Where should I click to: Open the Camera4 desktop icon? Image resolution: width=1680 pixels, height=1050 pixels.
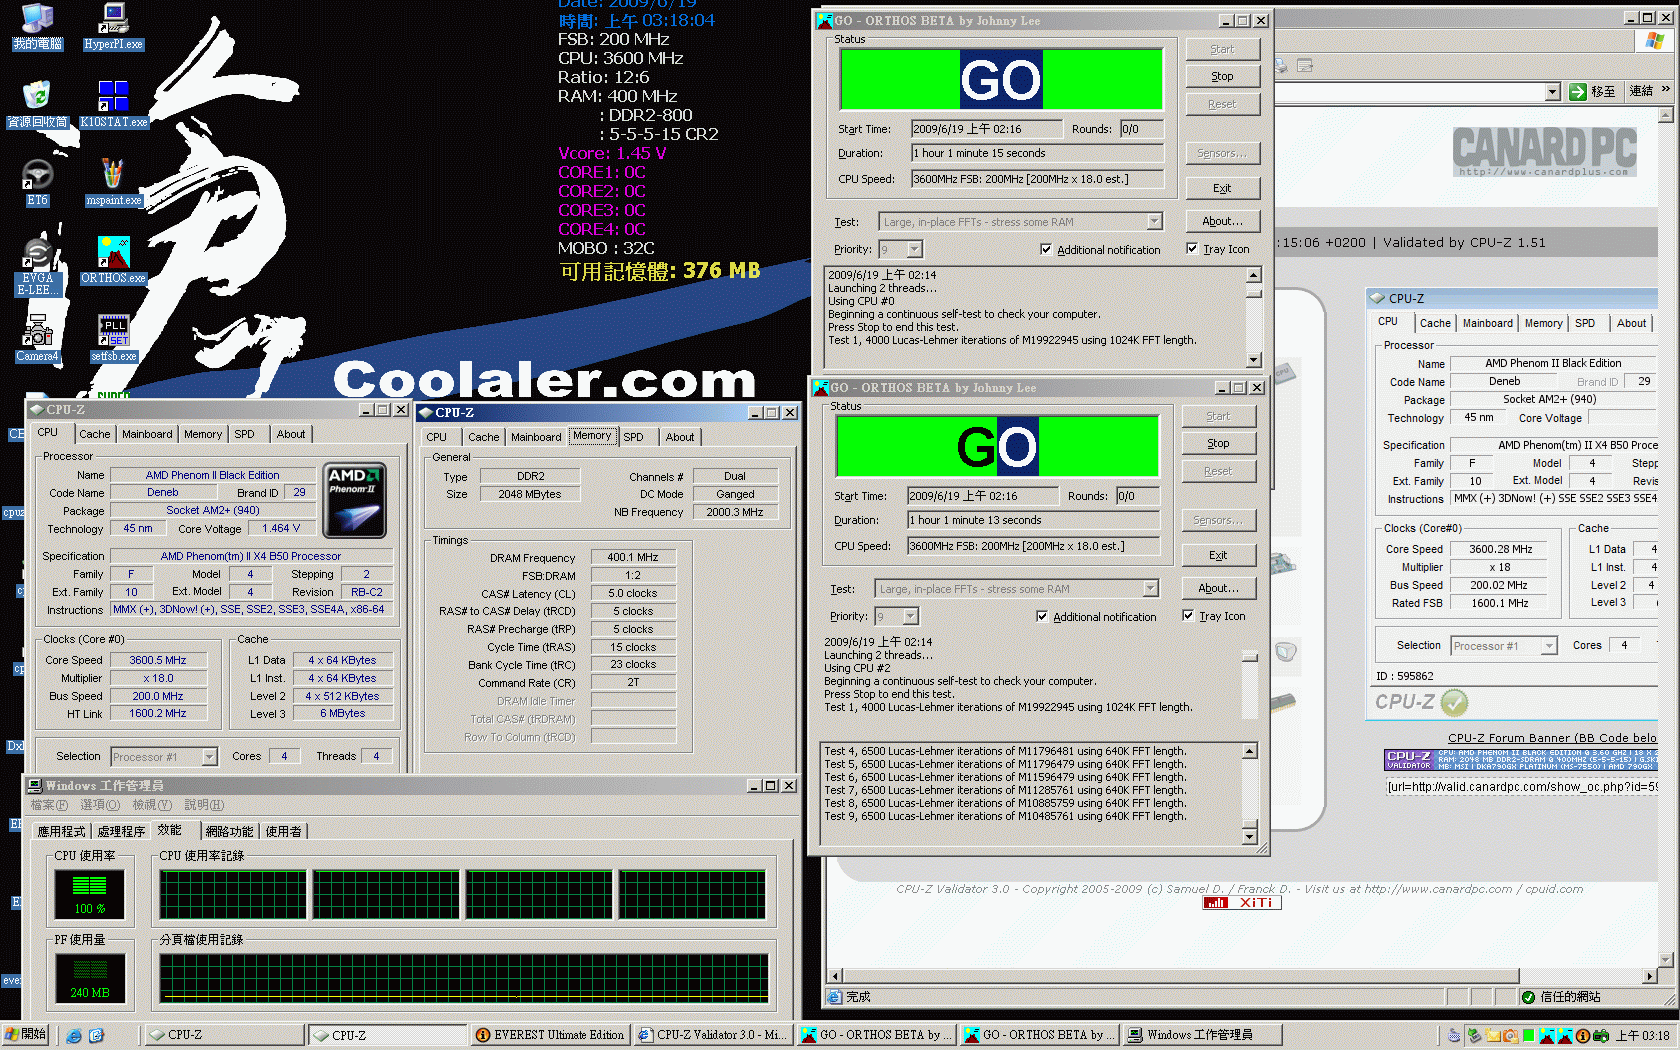(37, 338)
